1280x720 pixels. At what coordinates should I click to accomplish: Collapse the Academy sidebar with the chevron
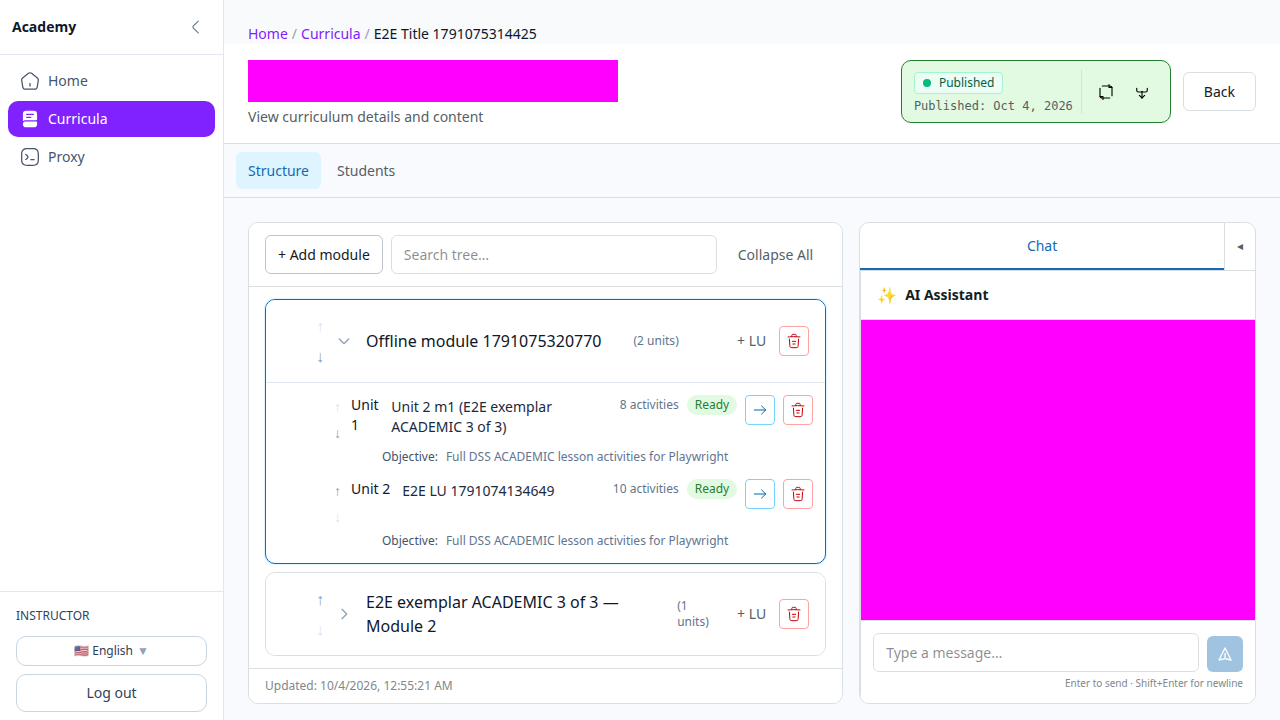pyautogui.click(x=196, y=27)
